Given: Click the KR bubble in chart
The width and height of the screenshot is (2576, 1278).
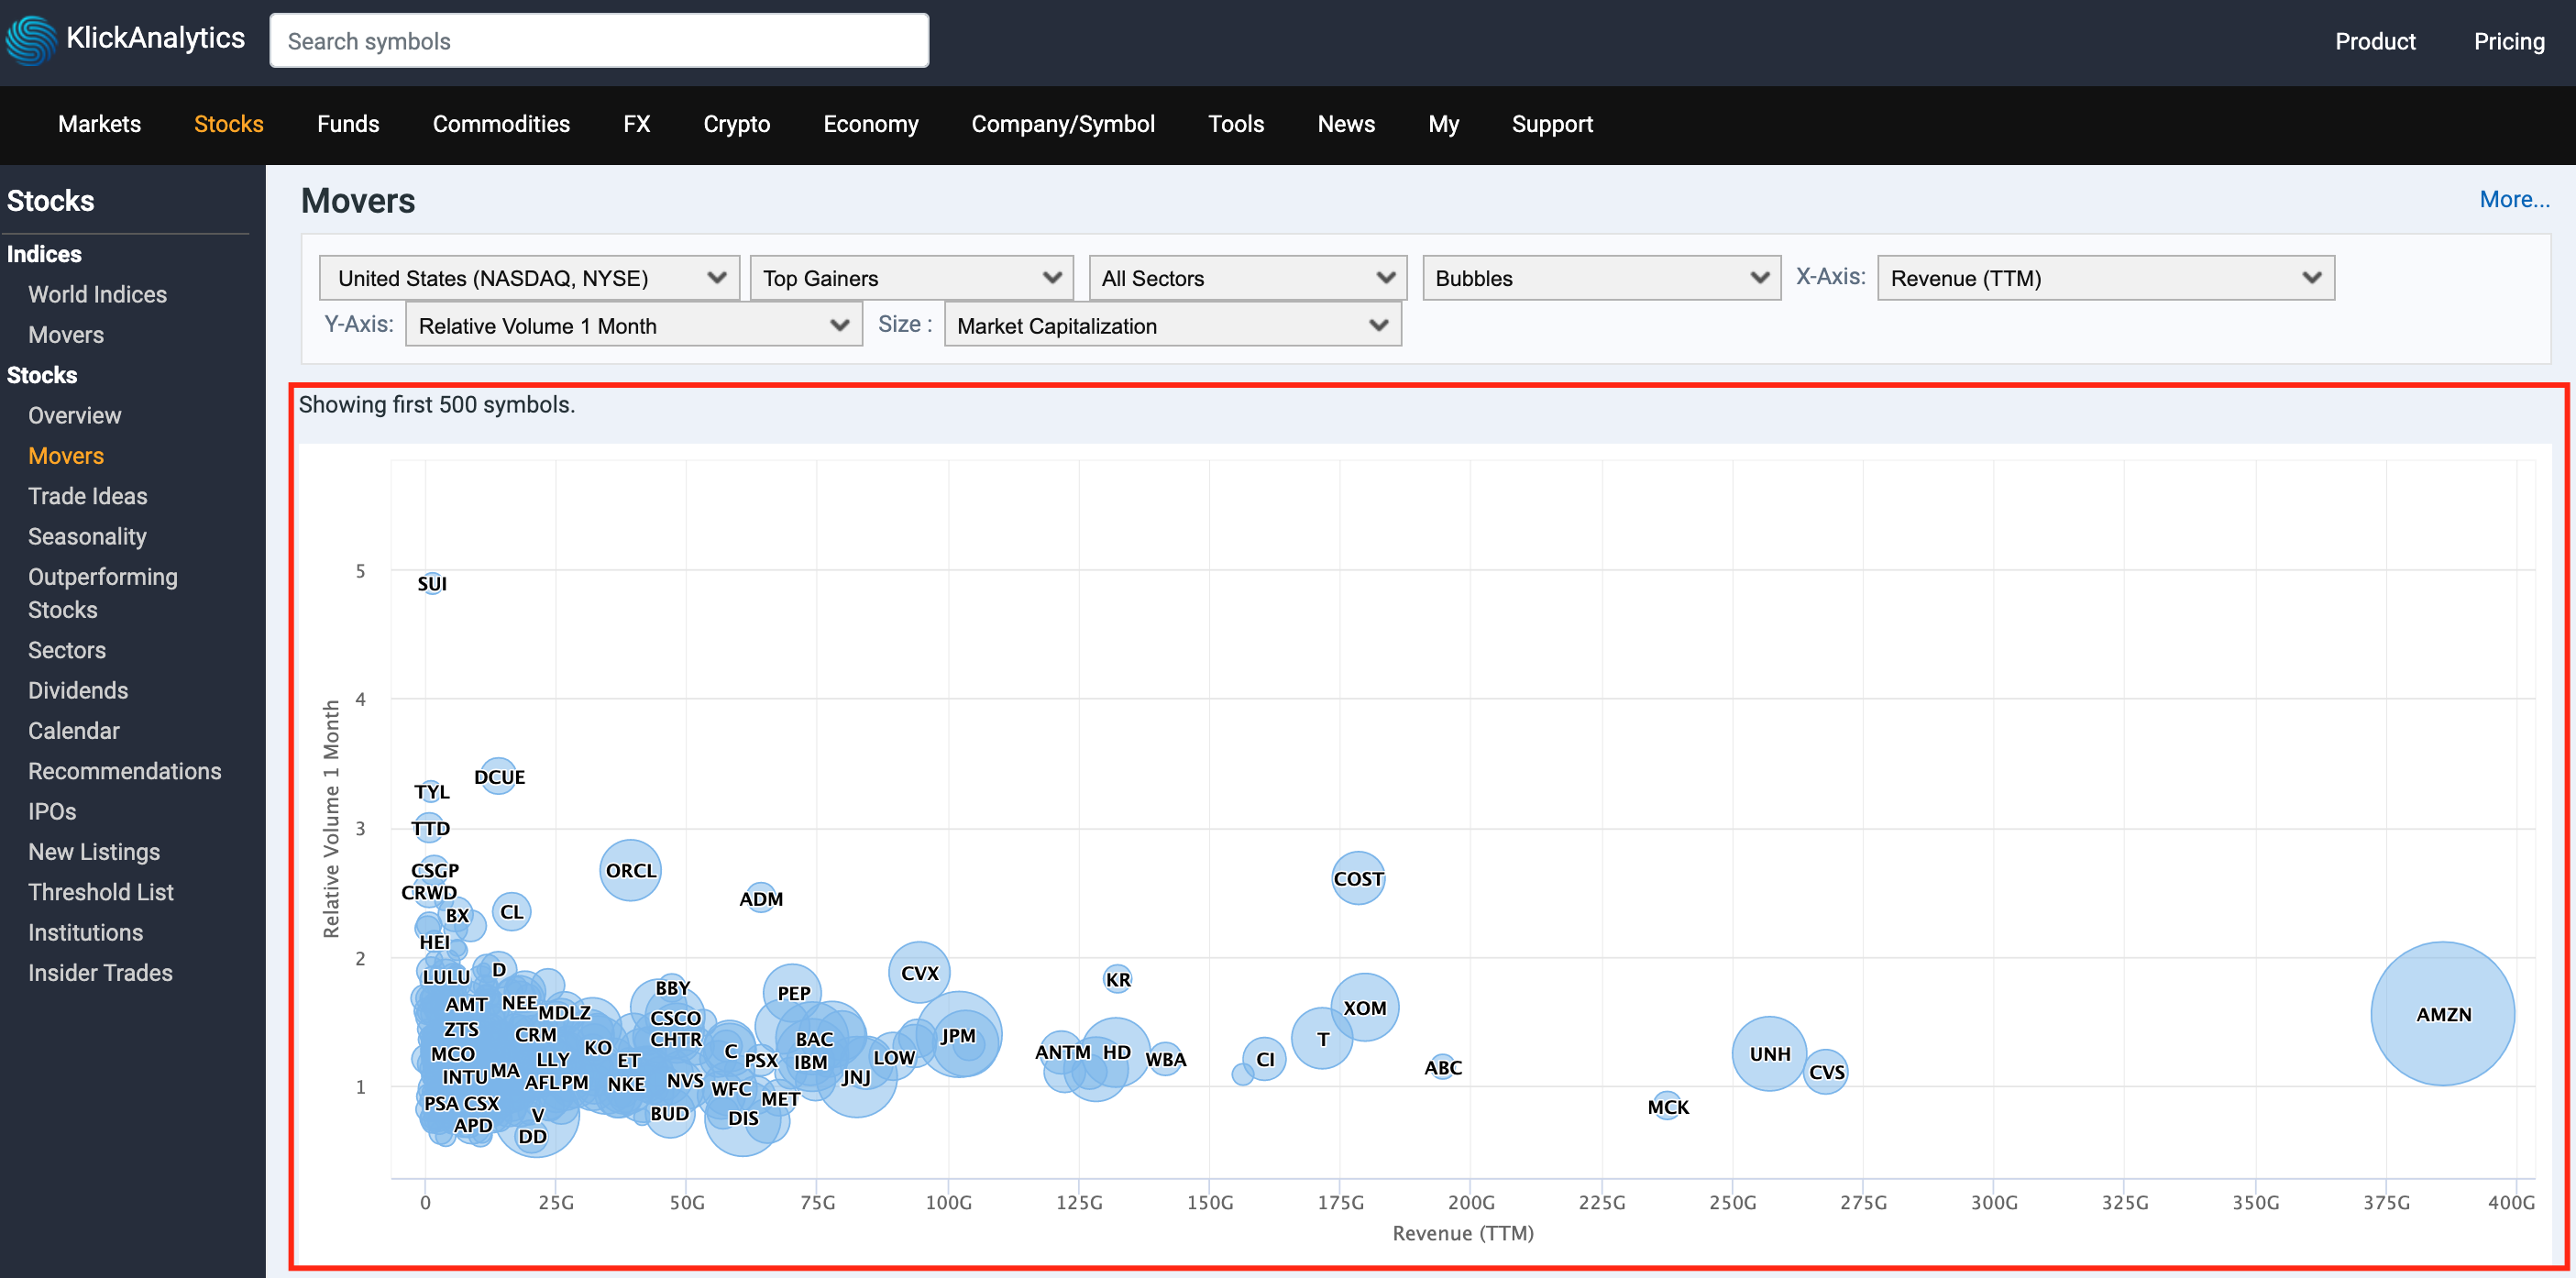Looking at the screenshot, I should (x=1117, y=978).
